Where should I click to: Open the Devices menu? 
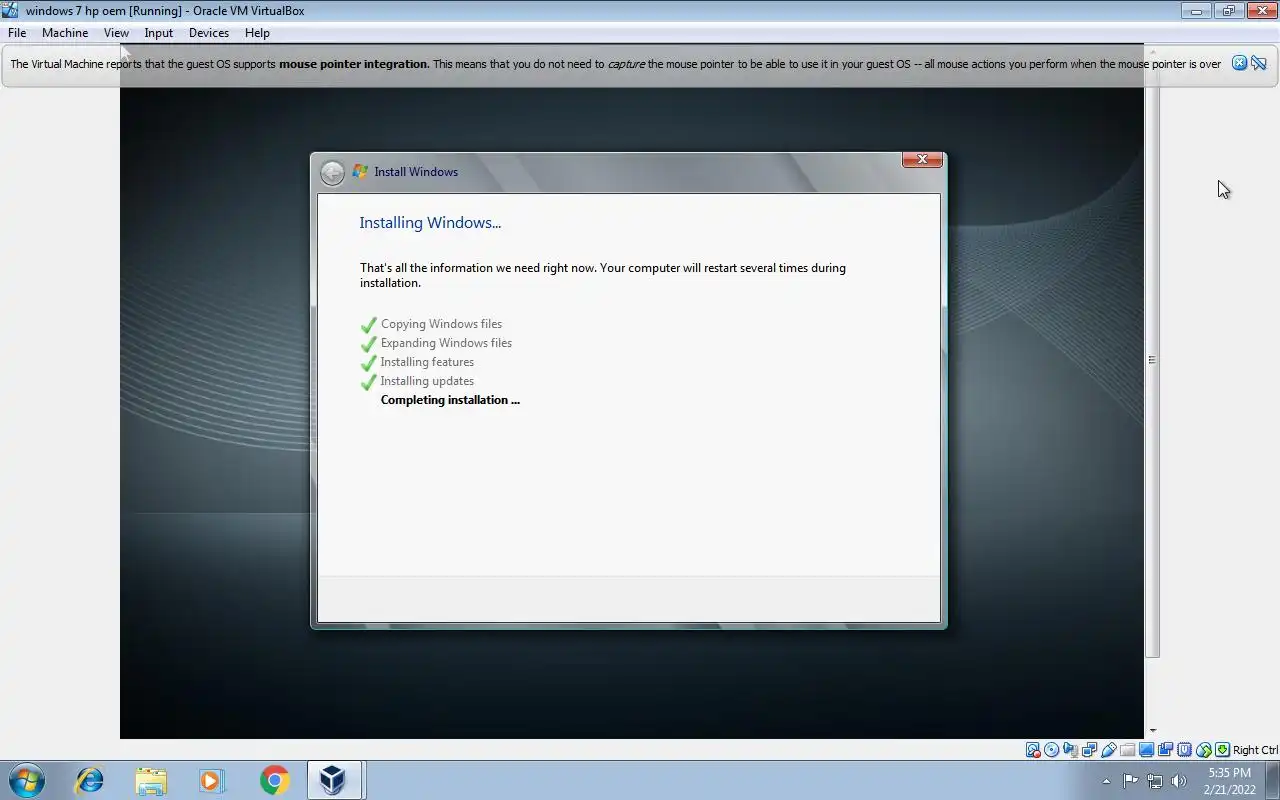(x=209, y=33)
